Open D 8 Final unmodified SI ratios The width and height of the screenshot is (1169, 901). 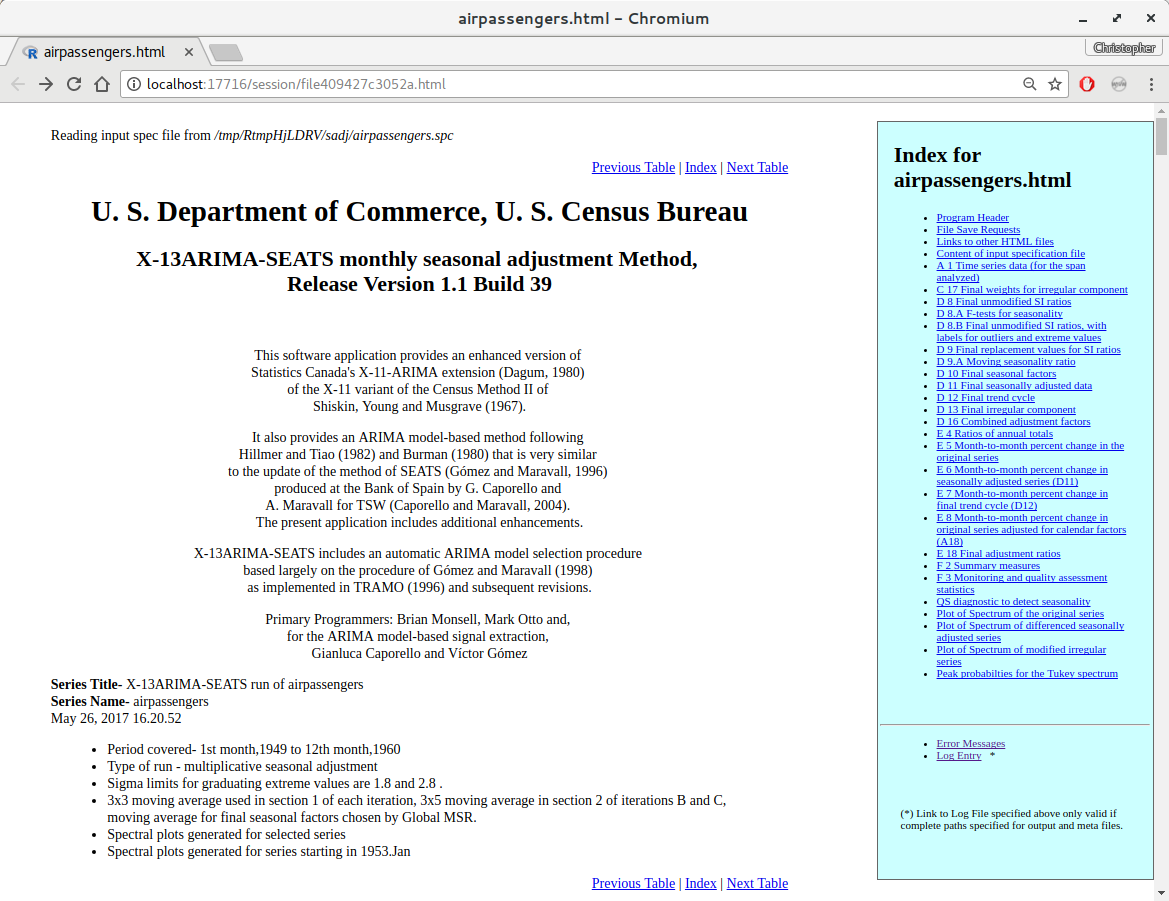[x=1003, y=301]
